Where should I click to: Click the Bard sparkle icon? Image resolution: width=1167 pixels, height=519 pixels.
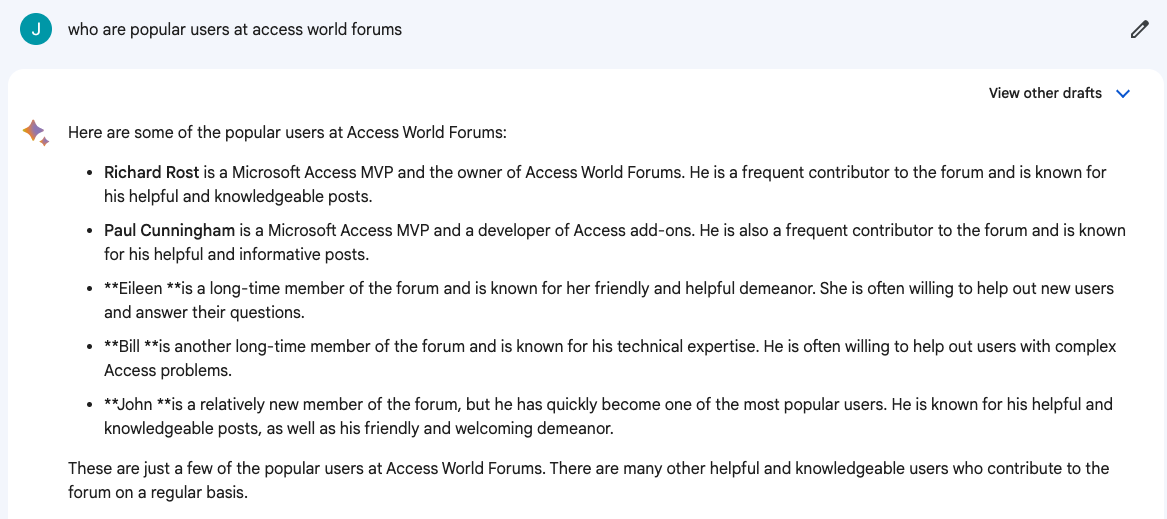click(36, 132)
